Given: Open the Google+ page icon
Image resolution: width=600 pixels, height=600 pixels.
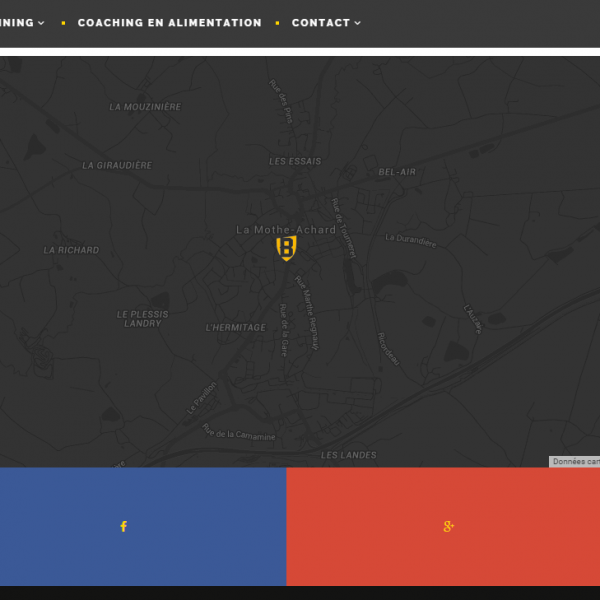Looking at the screenshot, I should 448,526.
